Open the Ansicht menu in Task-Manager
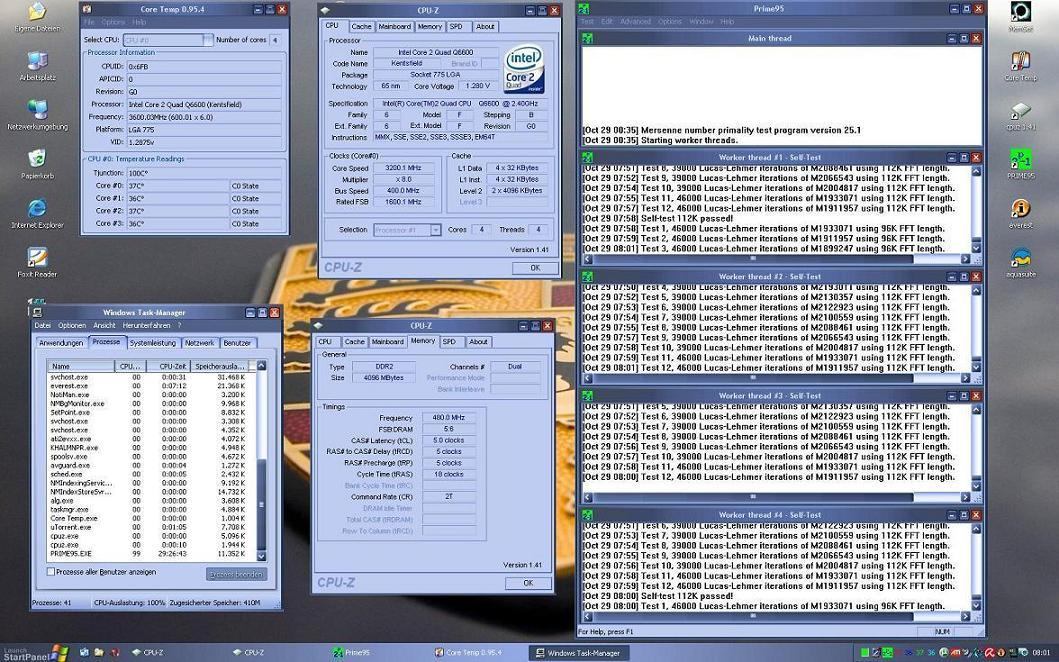This screenshot has width=1059, height=662. click(x=104, y=326)
